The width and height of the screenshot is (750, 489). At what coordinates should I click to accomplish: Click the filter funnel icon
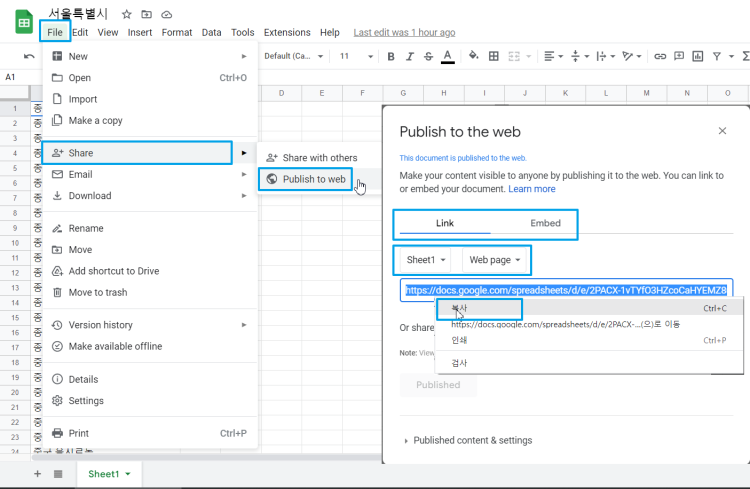pos(717,56)
